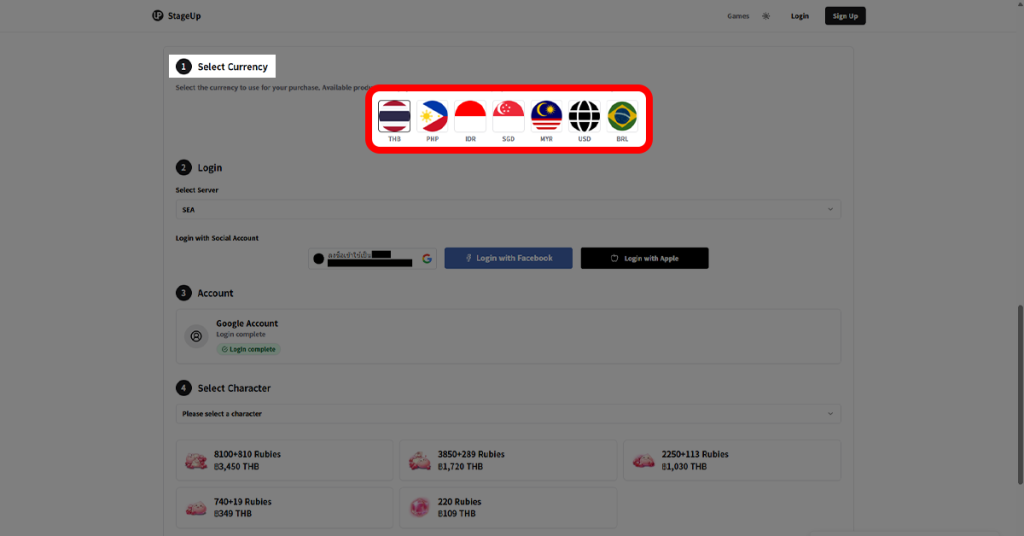The height and width of the screenshot is (536, 1024).
Task: Click Login with Apple button
Action: click(644, 258)
